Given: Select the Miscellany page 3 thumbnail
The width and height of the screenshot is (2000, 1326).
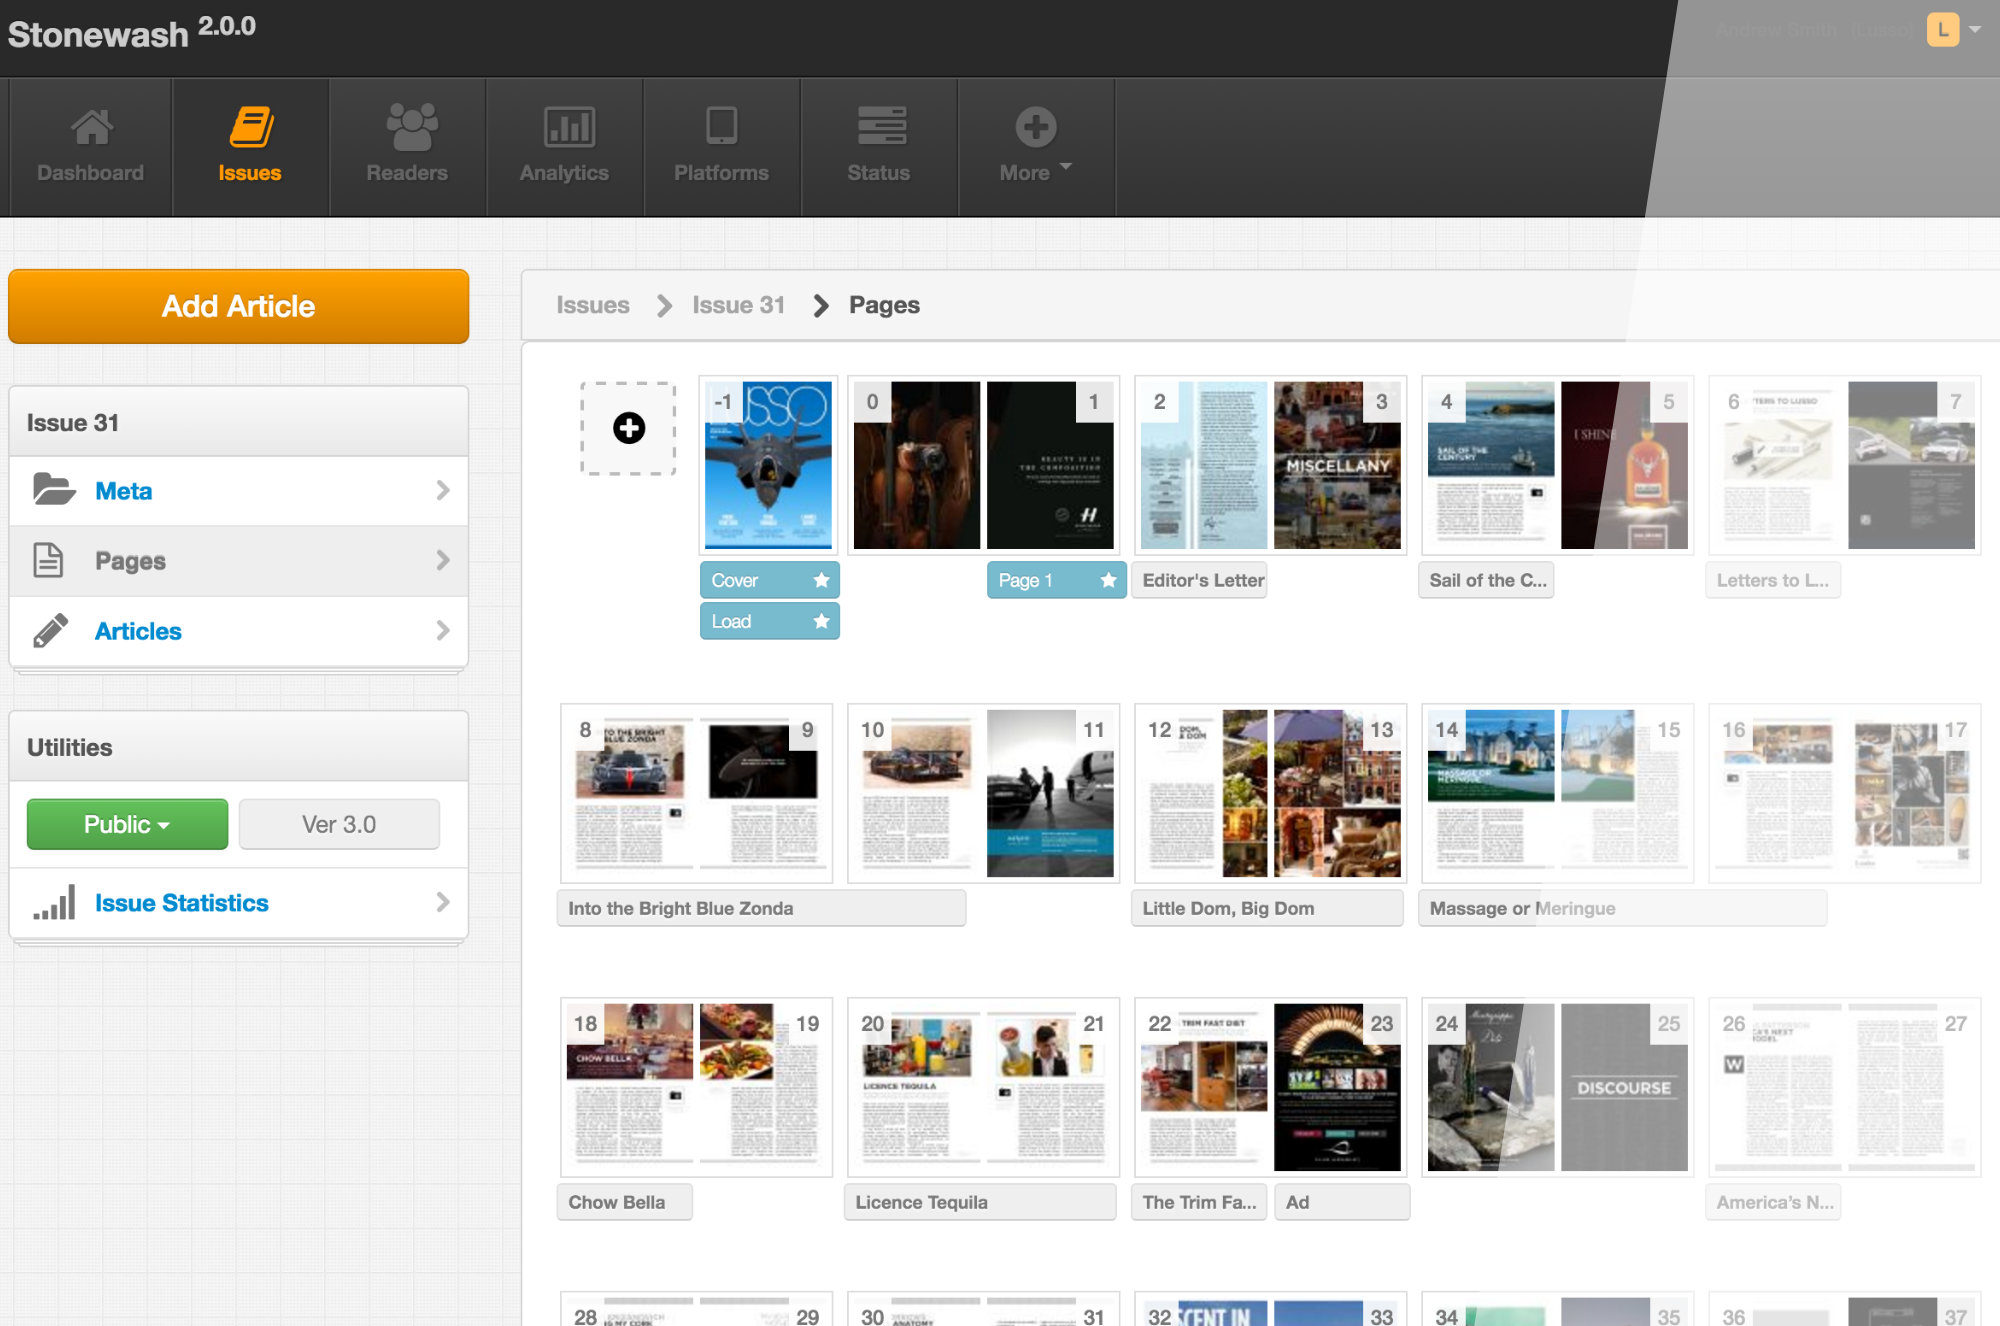Looking at the screenshot, I should tap(1337, 465).
